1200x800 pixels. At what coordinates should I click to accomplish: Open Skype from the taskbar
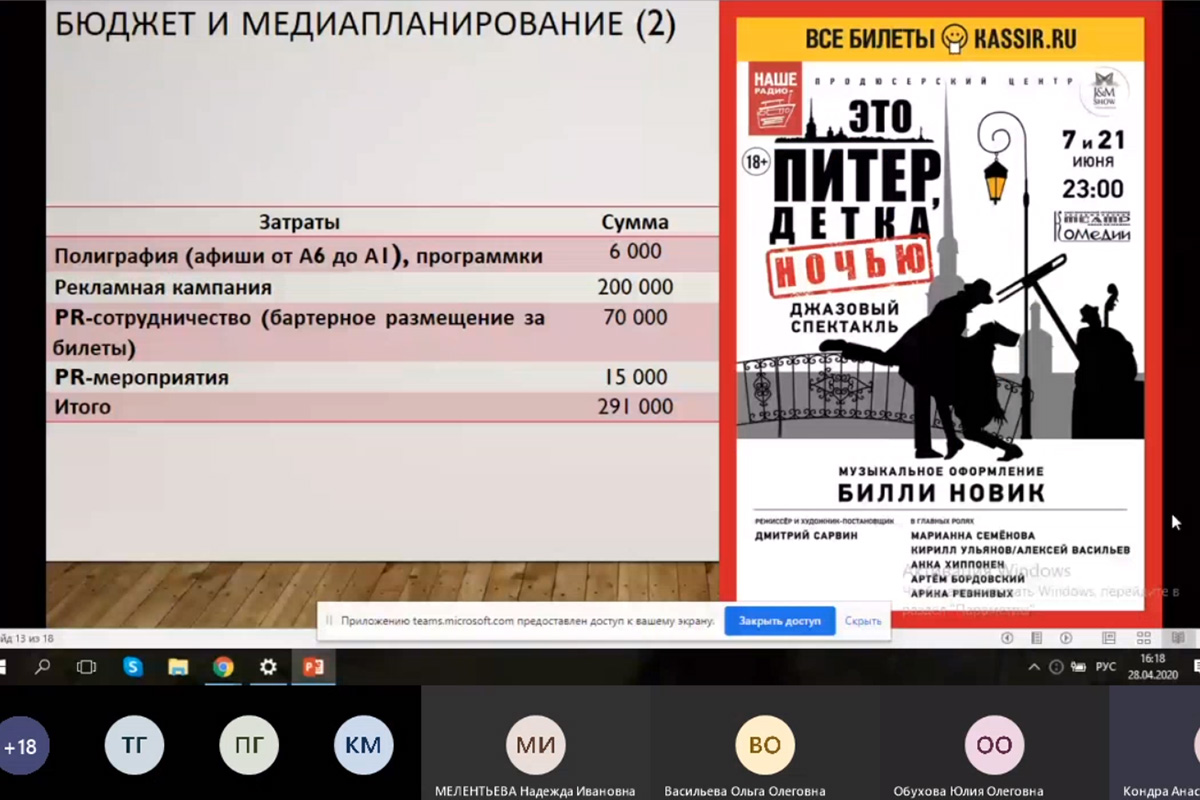click(x=133, y=666)
